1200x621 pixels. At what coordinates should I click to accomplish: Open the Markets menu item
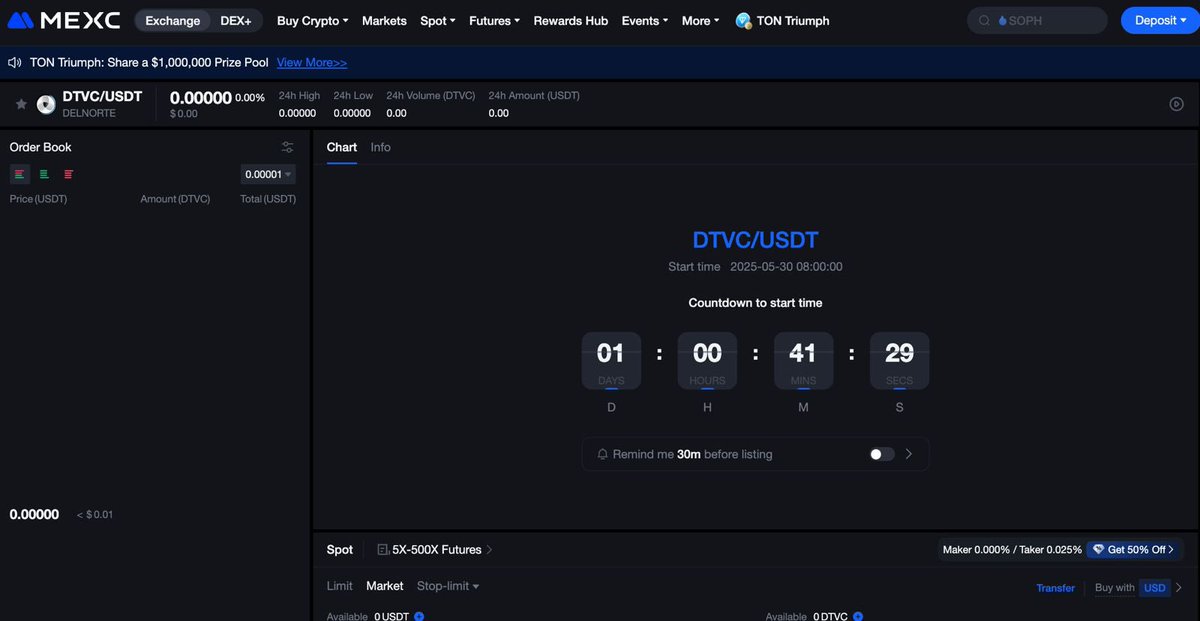(x=384, y=20)
